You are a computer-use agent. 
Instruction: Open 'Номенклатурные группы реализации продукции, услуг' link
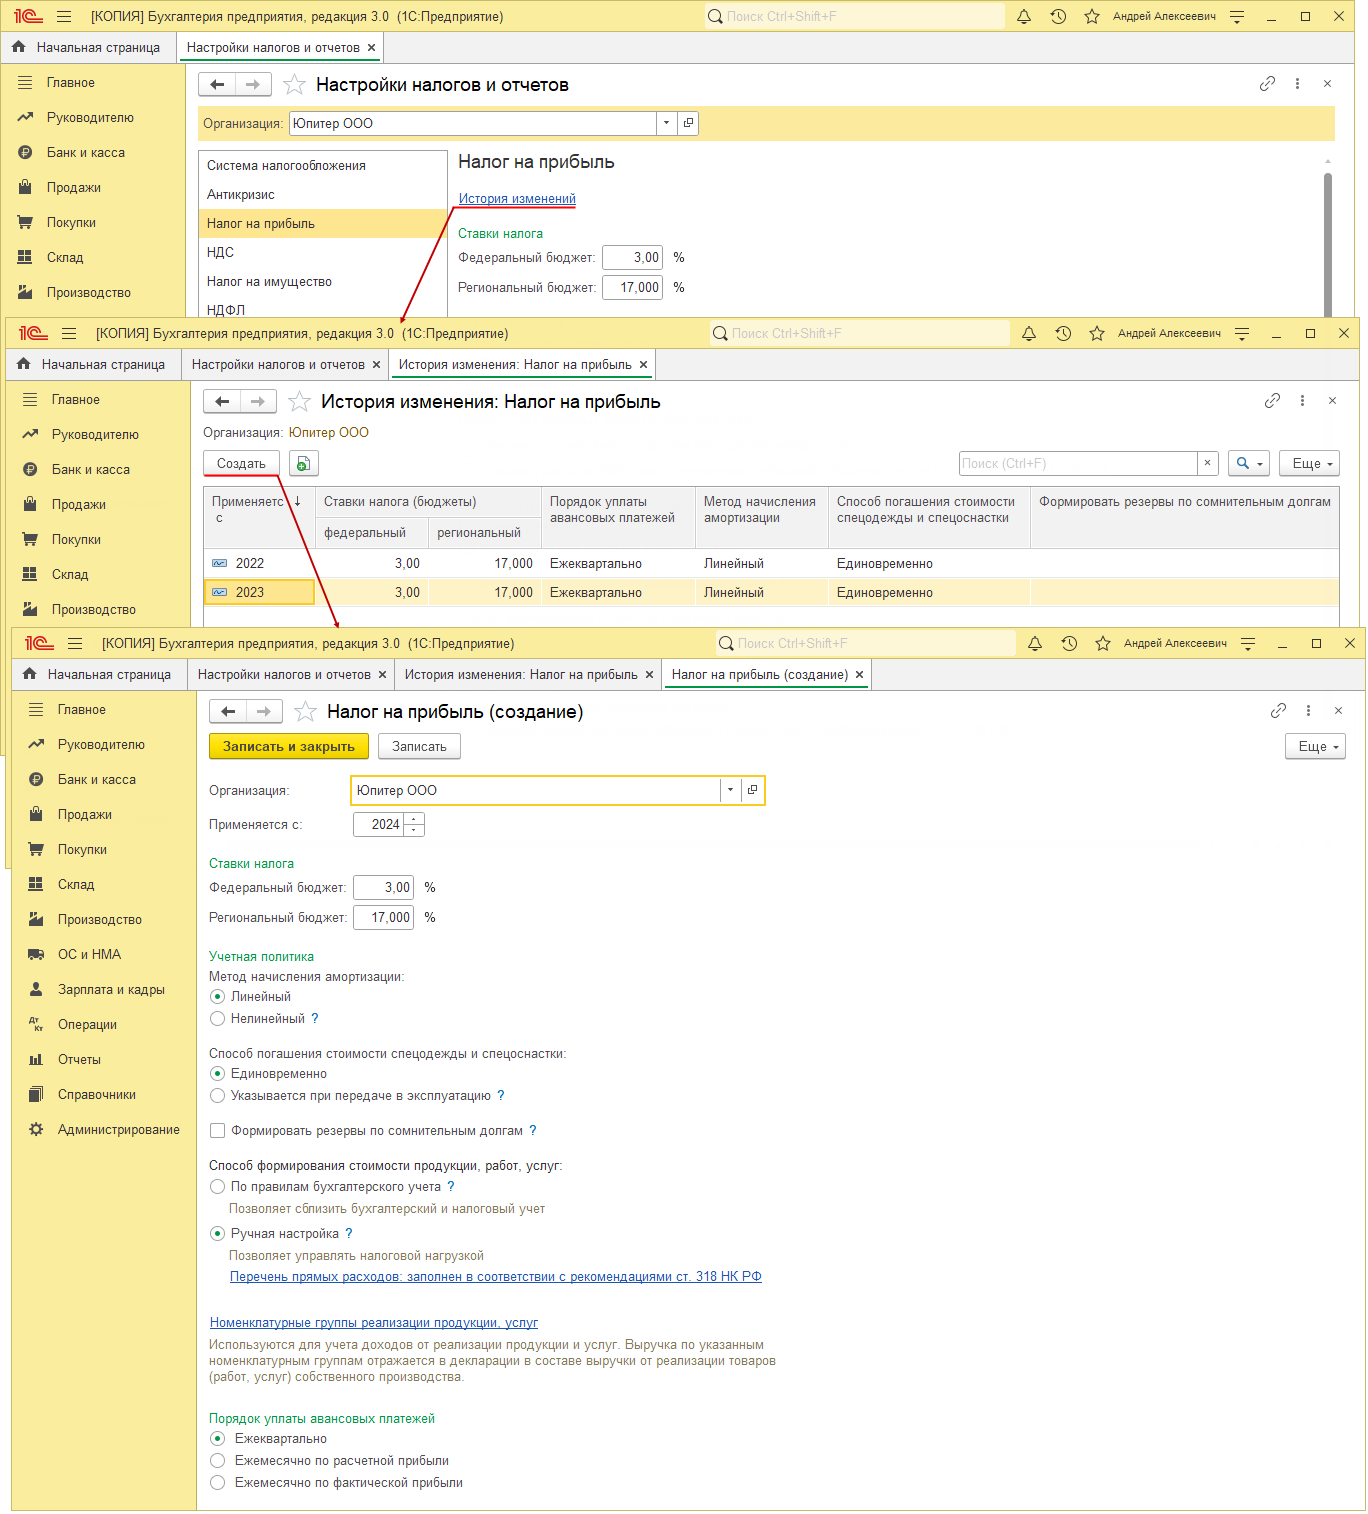coord(374,1323)
